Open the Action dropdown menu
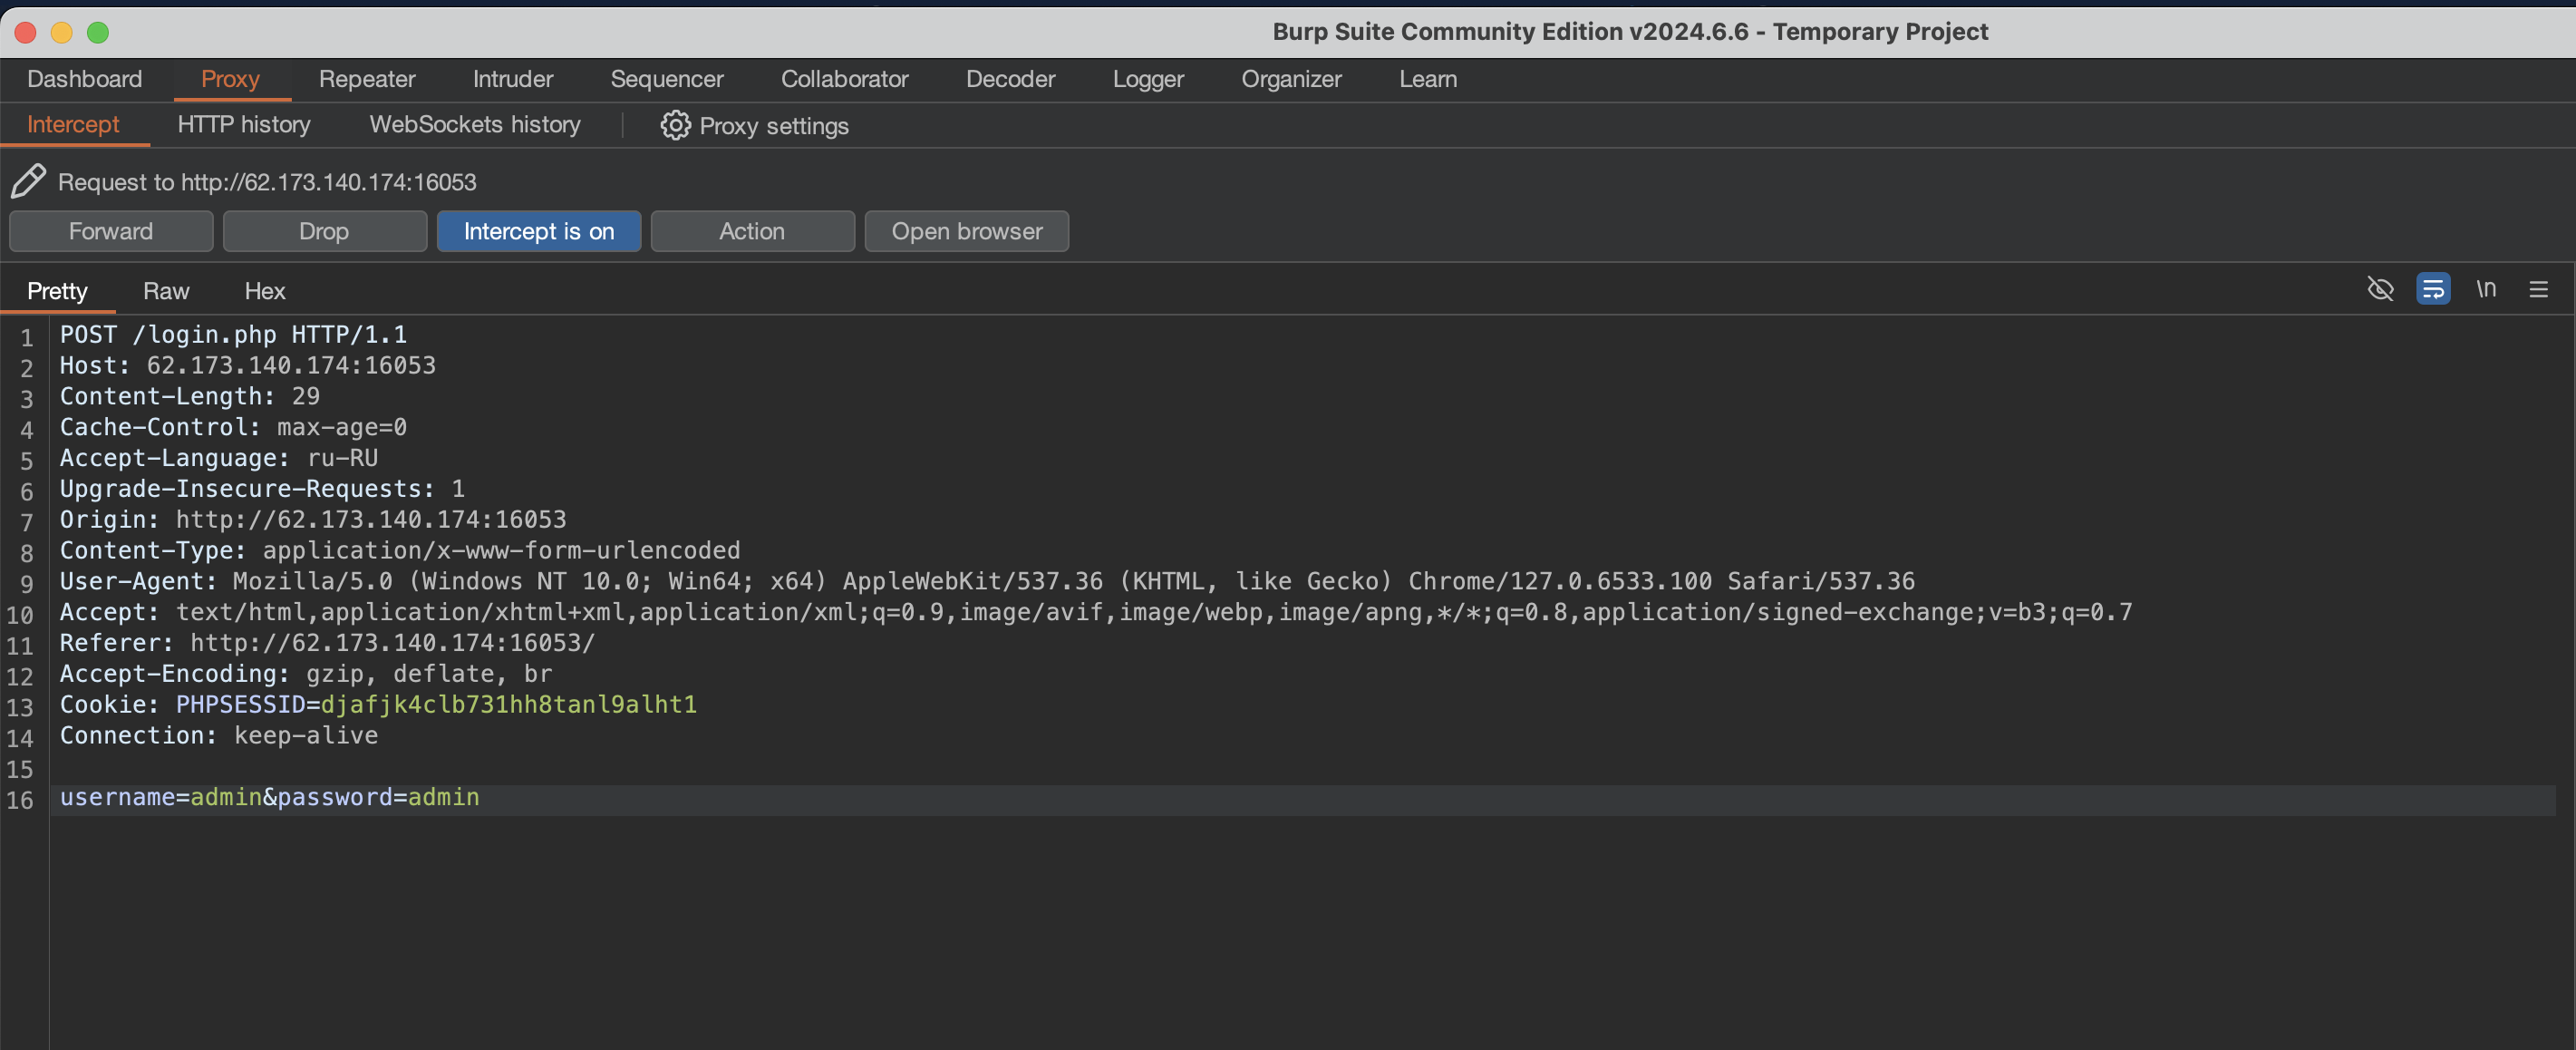This screenshot has height=1050, width=2576. pos(752,231)
